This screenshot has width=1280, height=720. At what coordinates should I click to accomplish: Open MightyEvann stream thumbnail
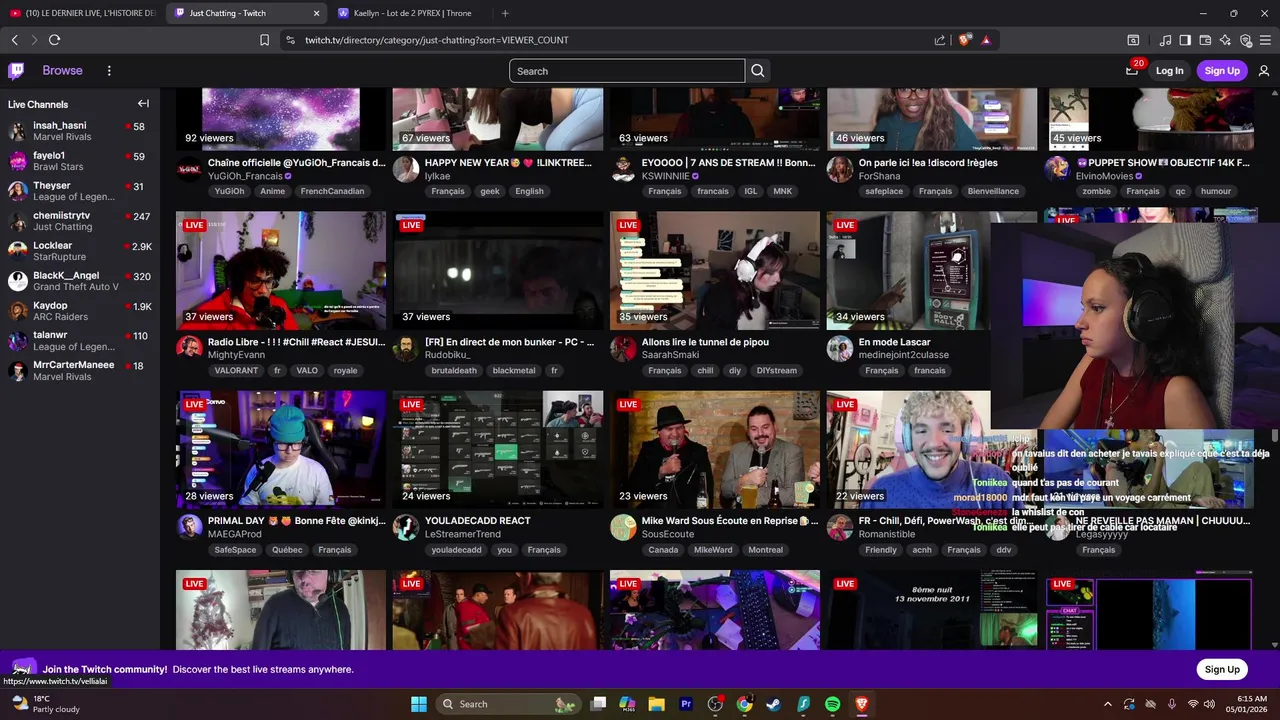(281, 270)
